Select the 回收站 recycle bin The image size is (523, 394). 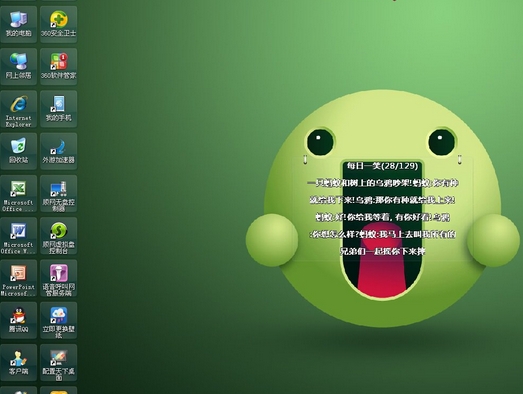pos(19,151)
